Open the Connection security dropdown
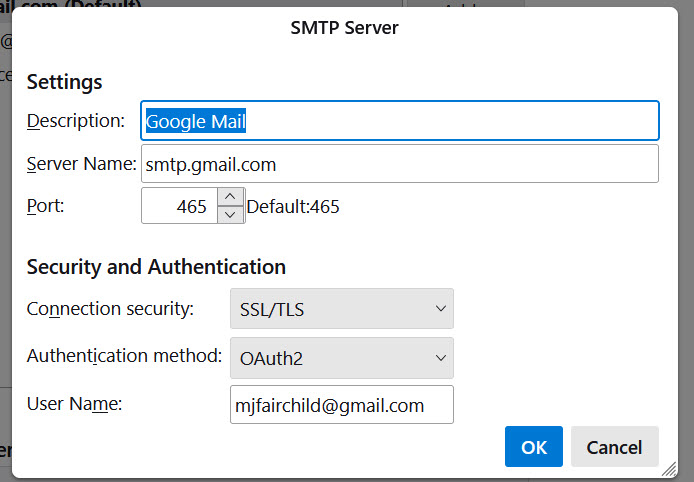The image size is (694, 482). click(x=341, y=309)
